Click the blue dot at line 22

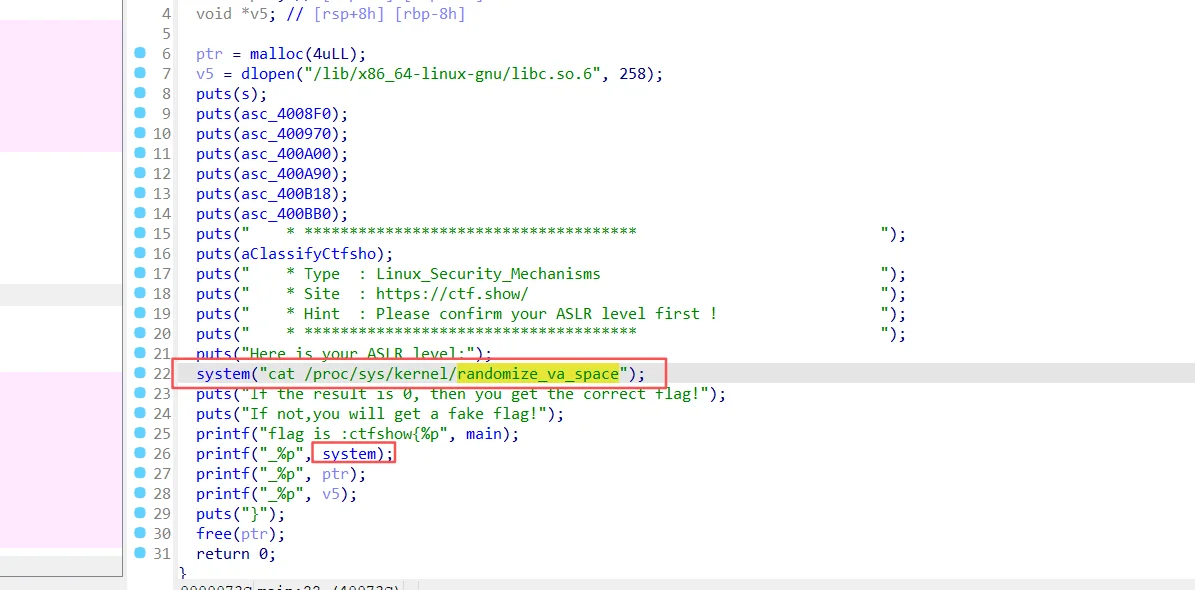[x=140, y=373]
